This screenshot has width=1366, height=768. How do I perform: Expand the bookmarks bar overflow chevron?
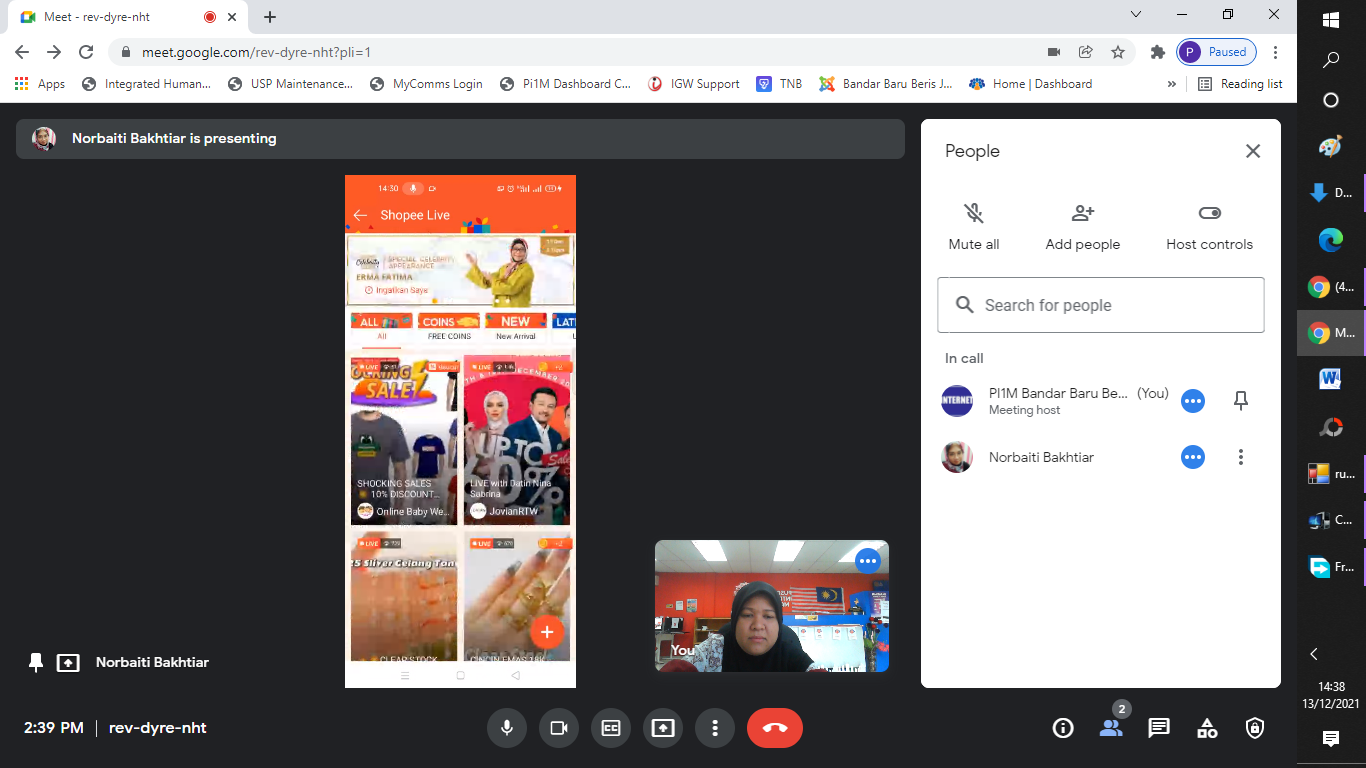coord(1171,84)
